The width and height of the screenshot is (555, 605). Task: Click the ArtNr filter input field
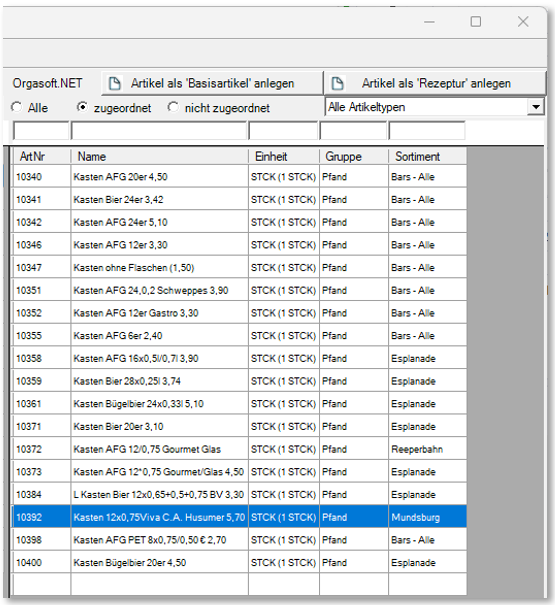coord(41,131)
